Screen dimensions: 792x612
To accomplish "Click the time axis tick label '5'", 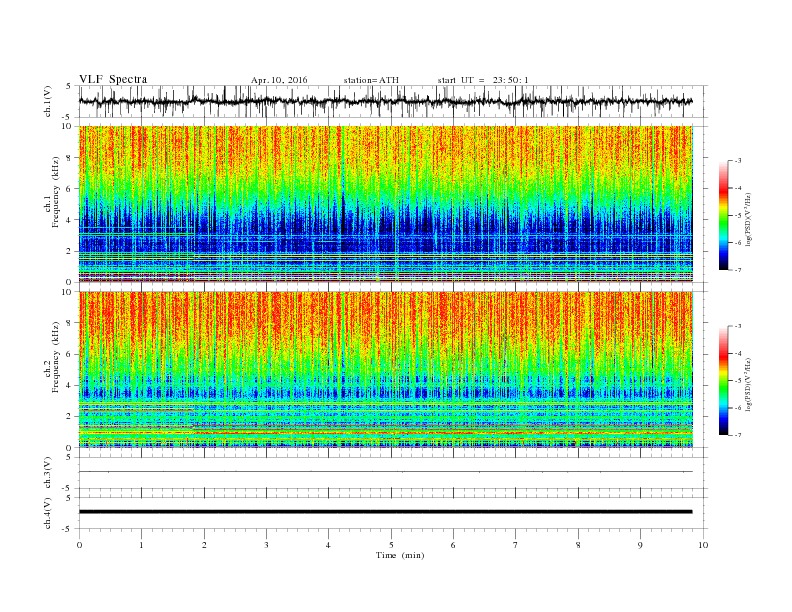I will click(391, 545).
